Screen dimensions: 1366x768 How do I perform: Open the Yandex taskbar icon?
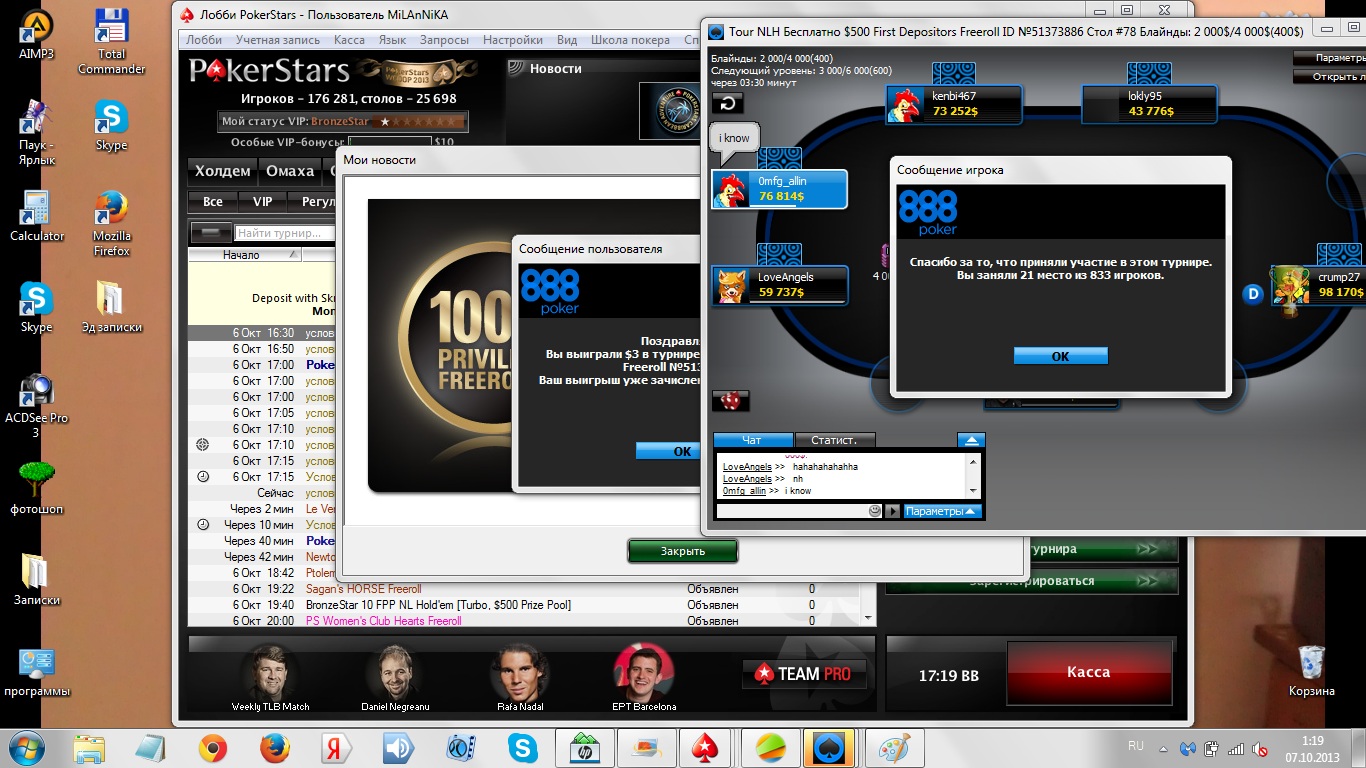pyautogui.click(x=336, y=748)
